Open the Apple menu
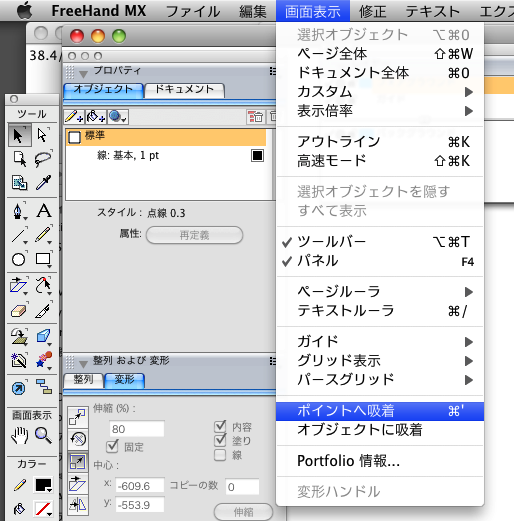The image size is (514, 521). point(25,11)
